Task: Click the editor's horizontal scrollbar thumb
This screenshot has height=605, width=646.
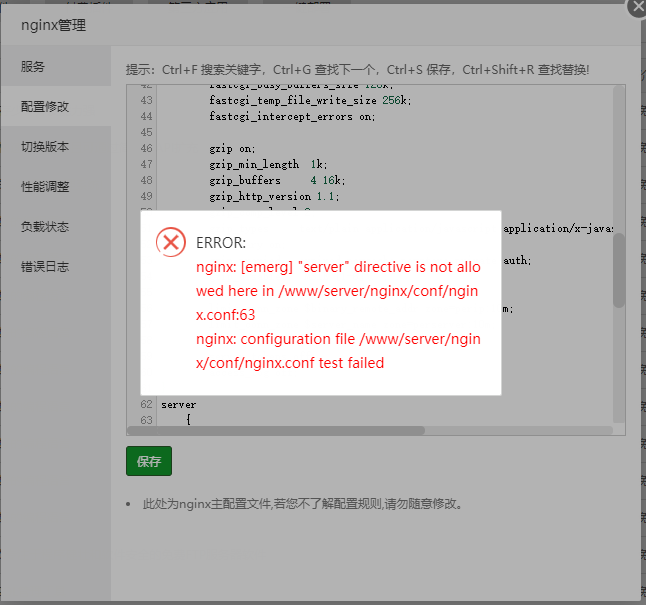Action: pos(276,430)
